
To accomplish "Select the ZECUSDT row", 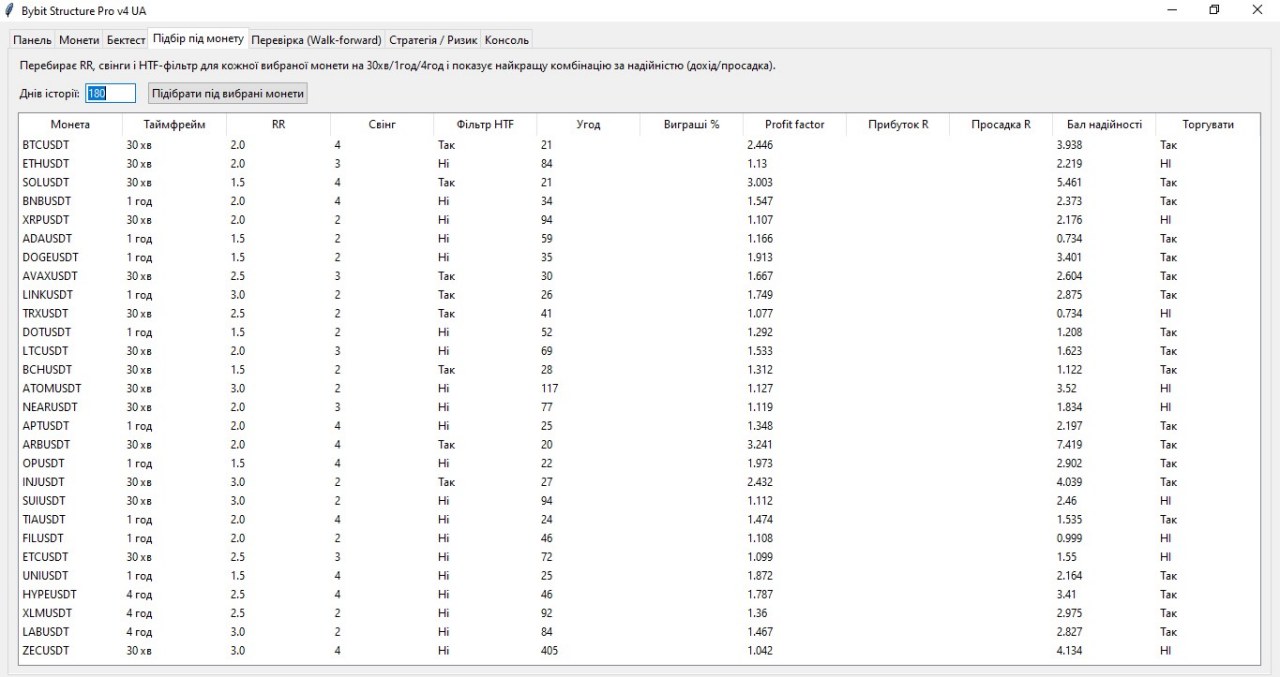I will point(639,651).
